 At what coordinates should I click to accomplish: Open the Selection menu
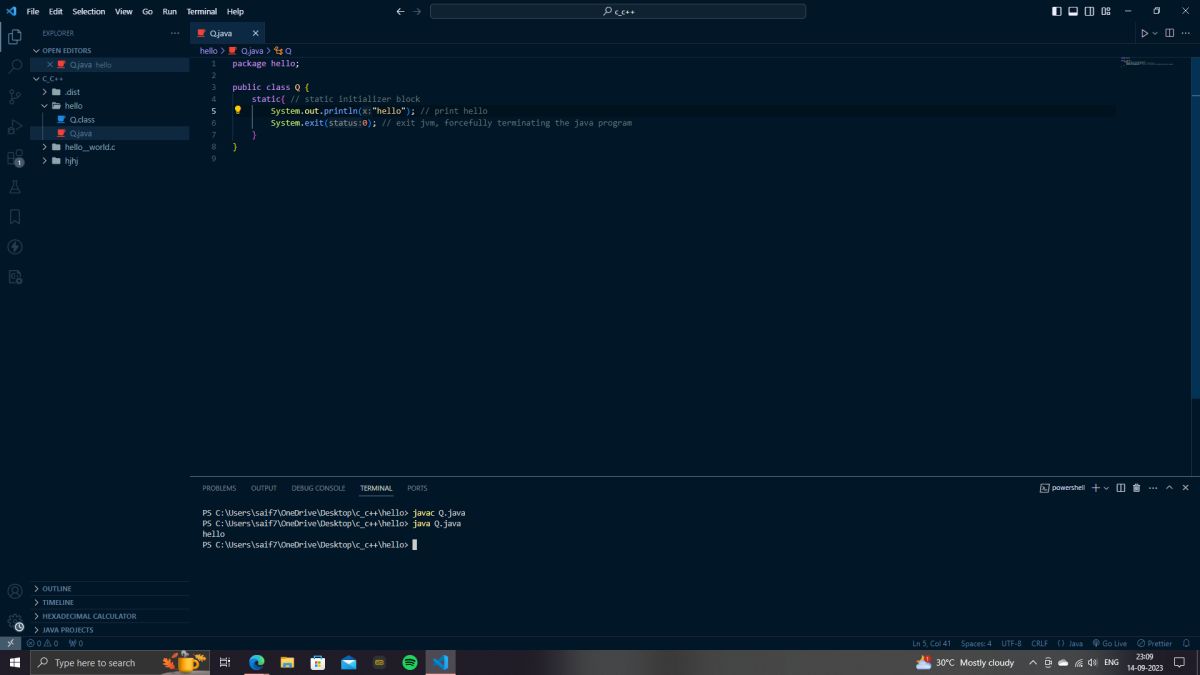pos(88,11)
